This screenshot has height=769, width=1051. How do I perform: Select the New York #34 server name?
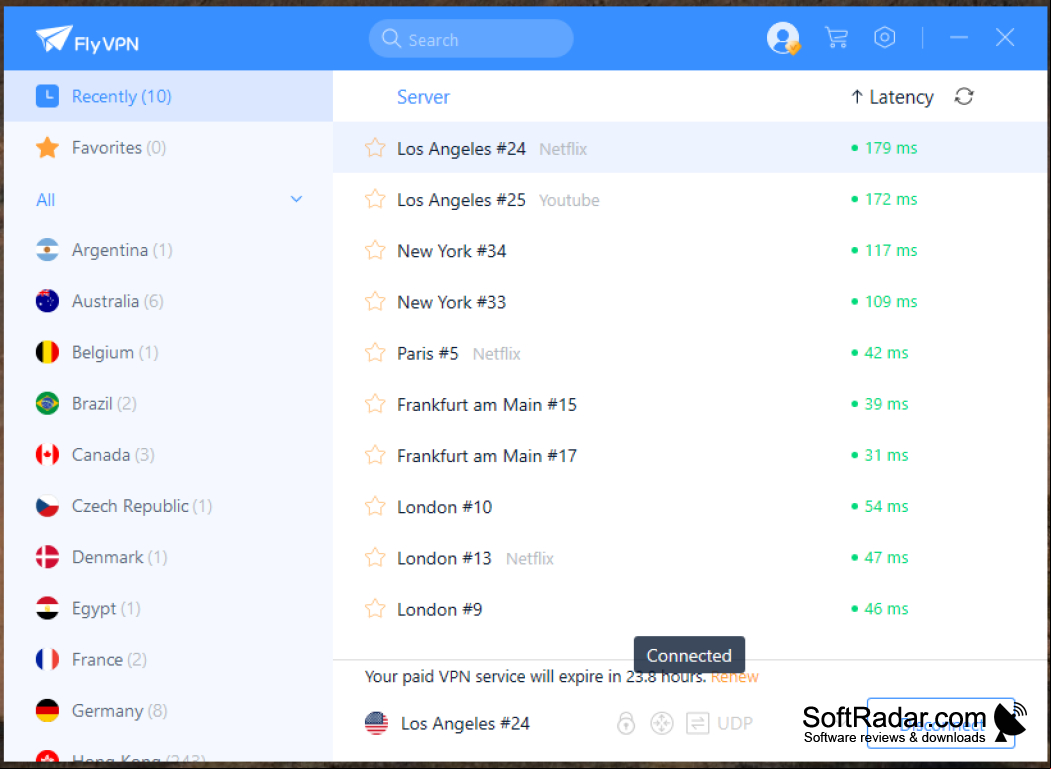(452, 251)
